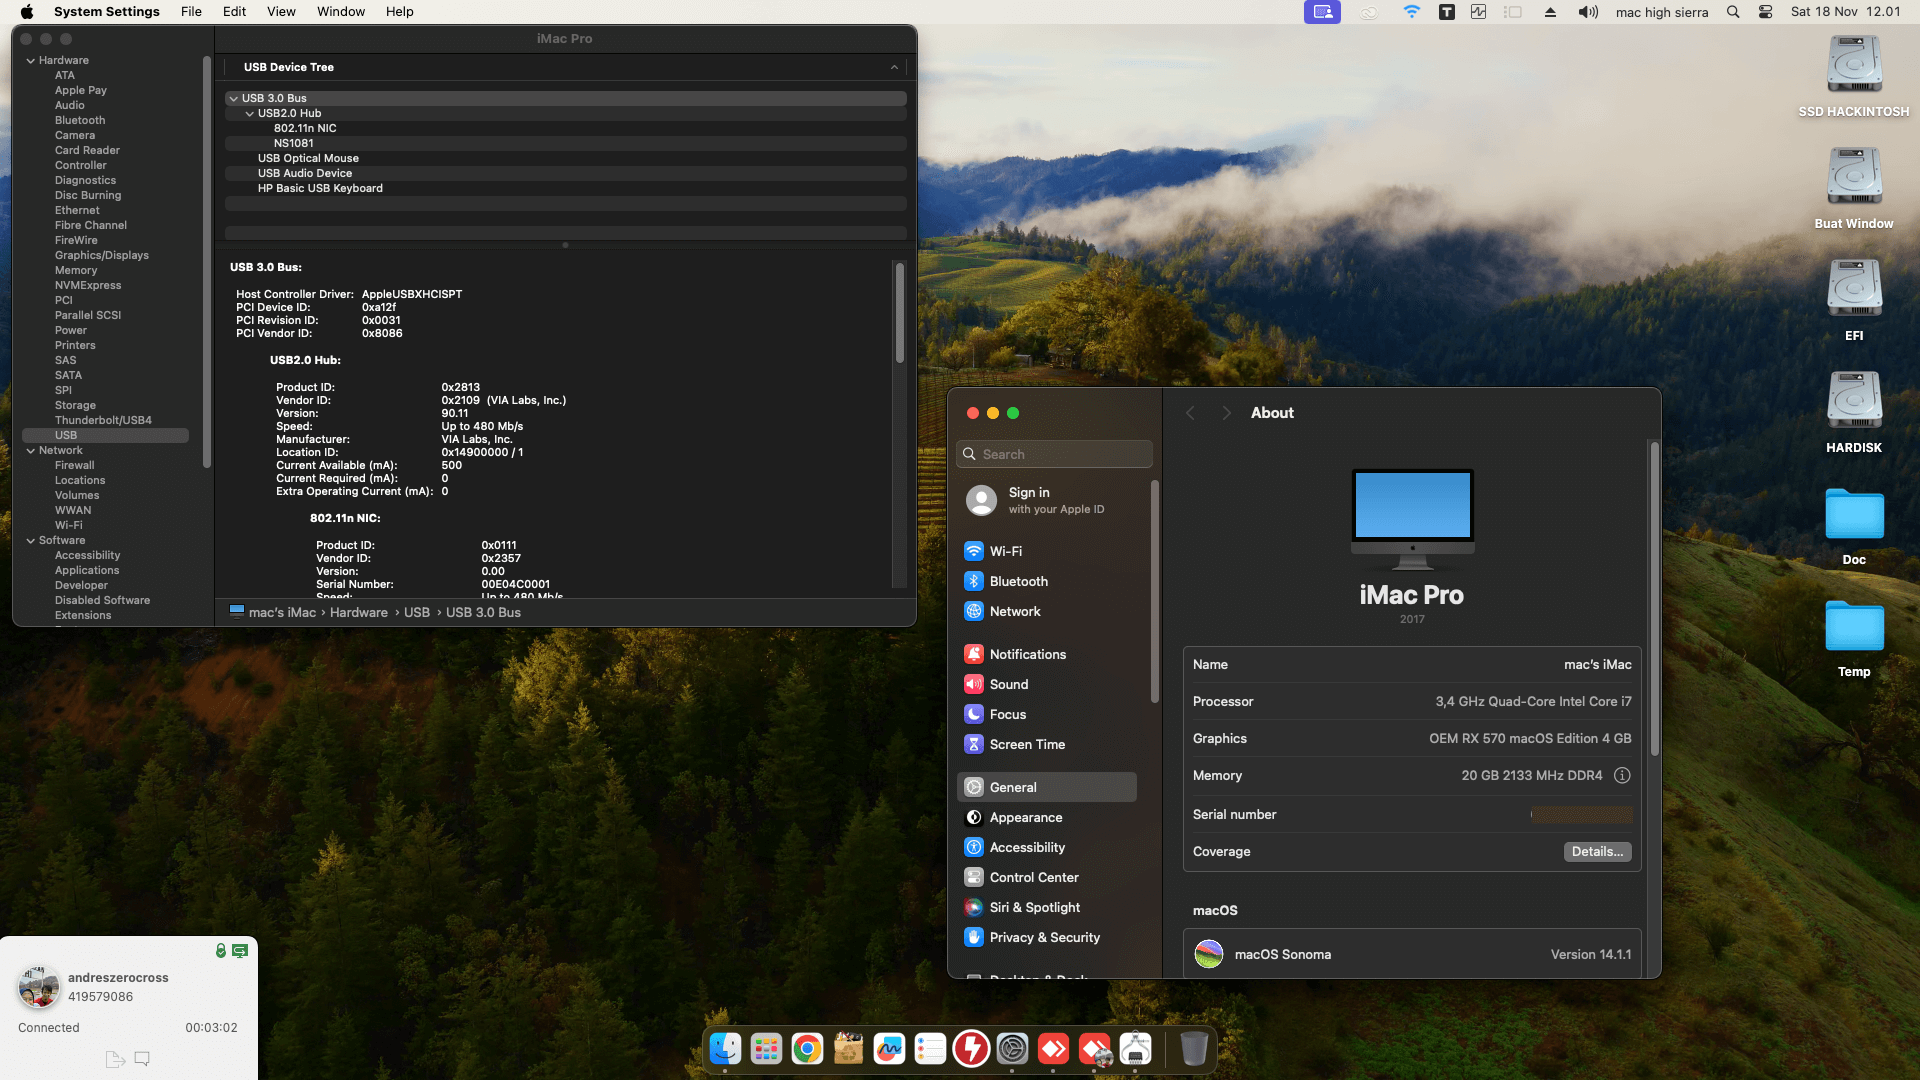The height and width of the screenshot is (1080, 1920).
Task: Select Graphics/Displays in hardware list
Action: tap(102, 256)
